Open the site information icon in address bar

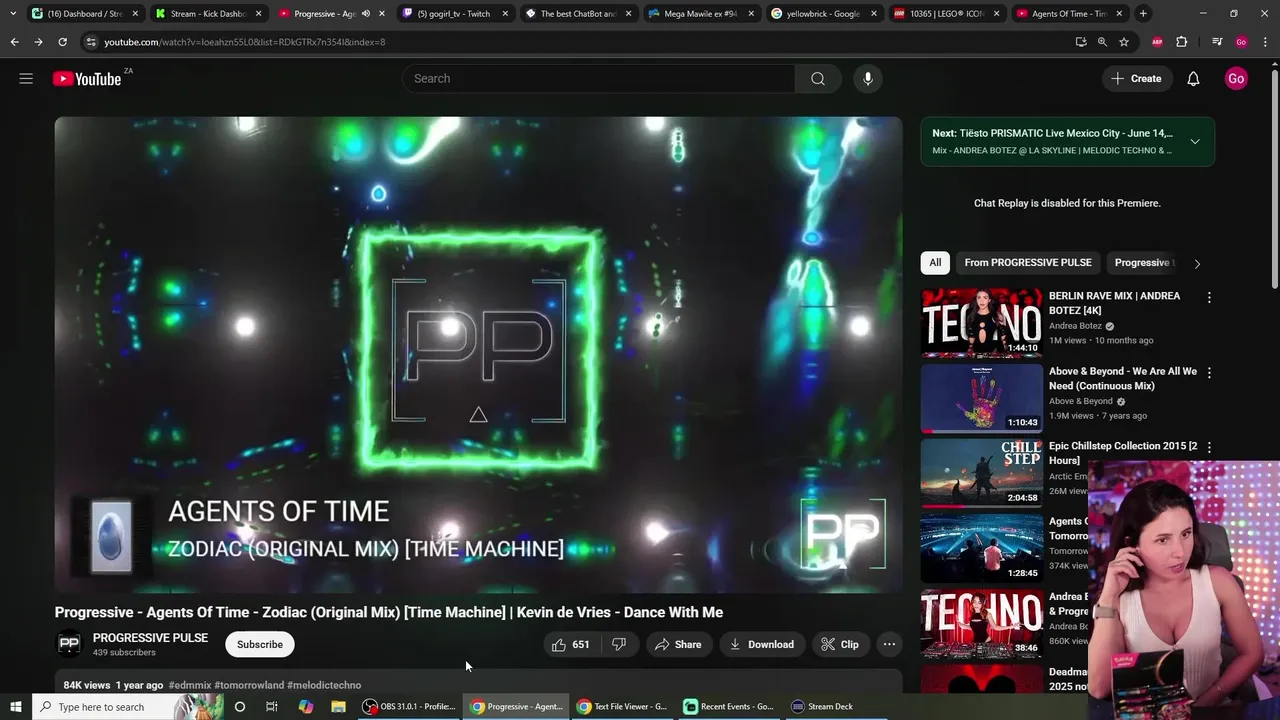click(x=91, y=42)
